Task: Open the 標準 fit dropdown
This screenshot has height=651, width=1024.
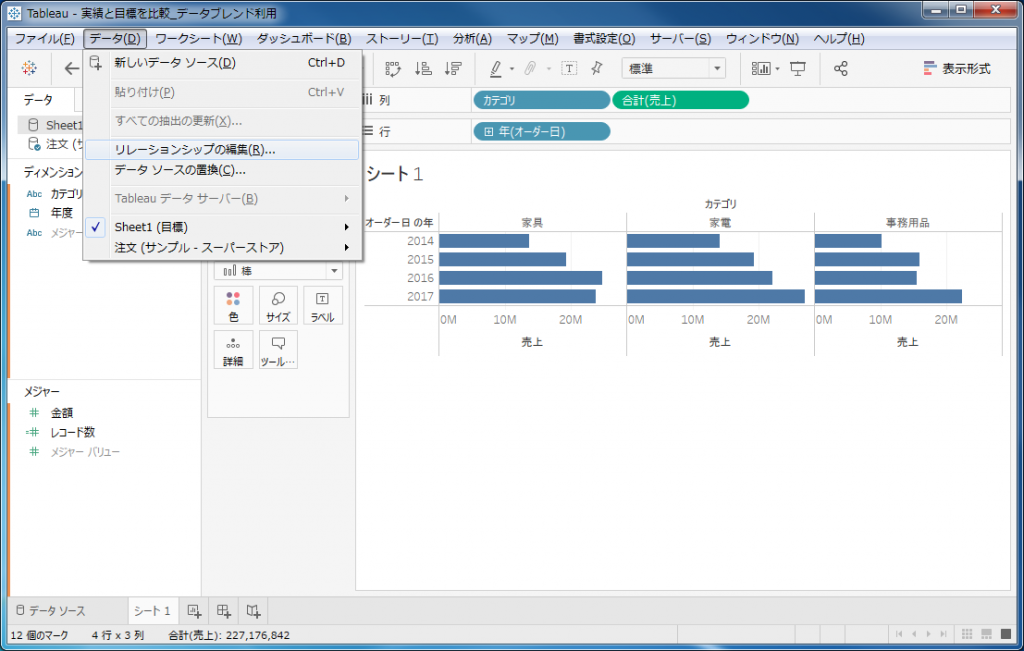Action: pos(673,68)
